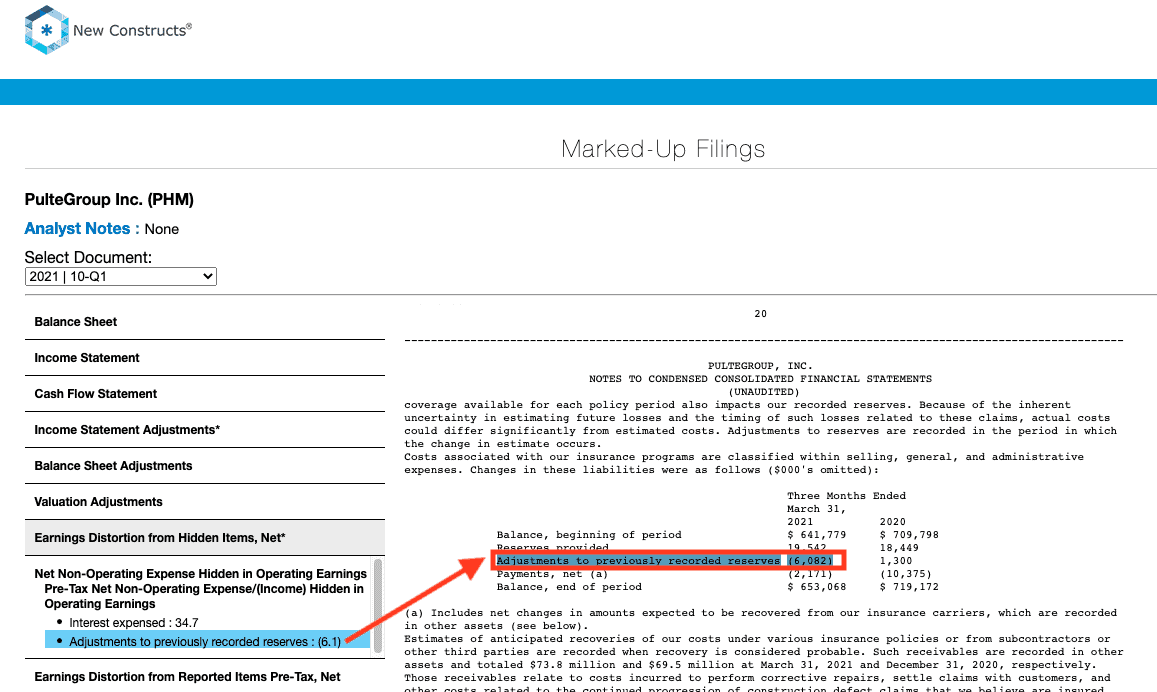The height and width of the screenshot is (692, 1157).
Task: Expand the Income Statement section
Action: pos(205,358)
